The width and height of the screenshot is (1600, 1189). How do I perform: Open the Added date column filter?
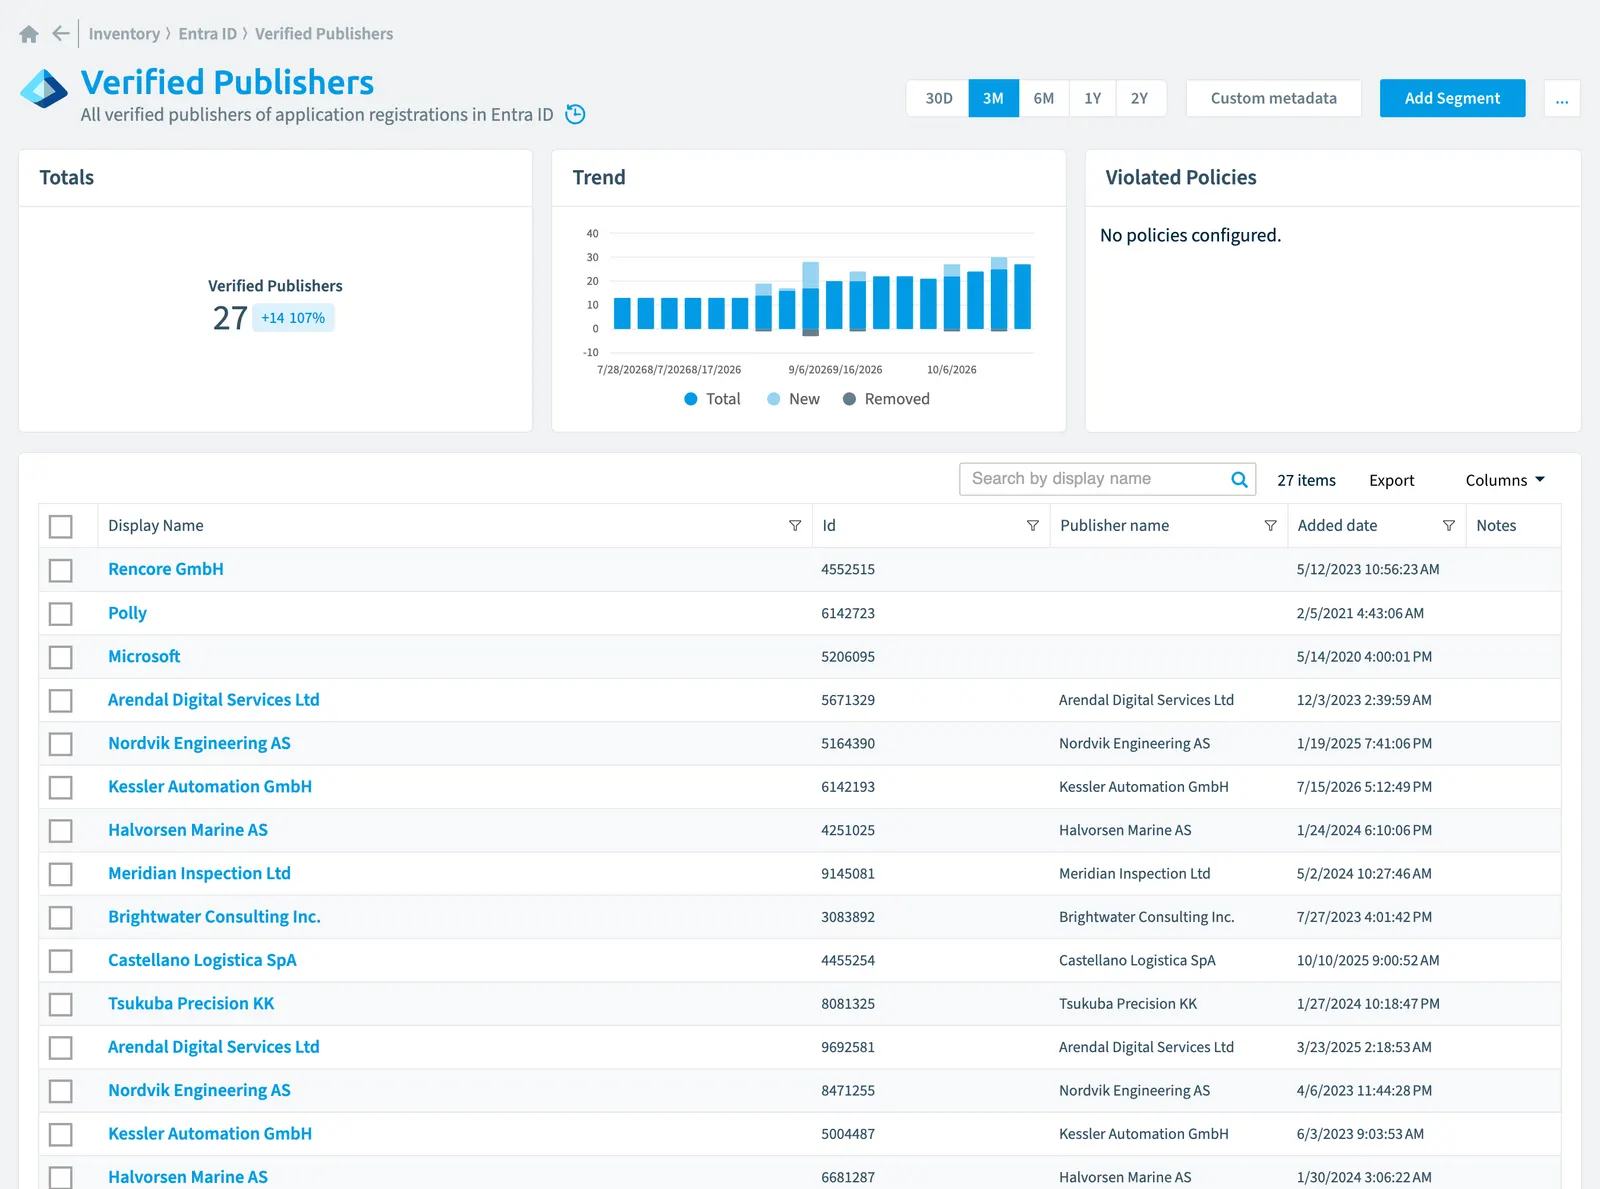[x=1449, y=526]
